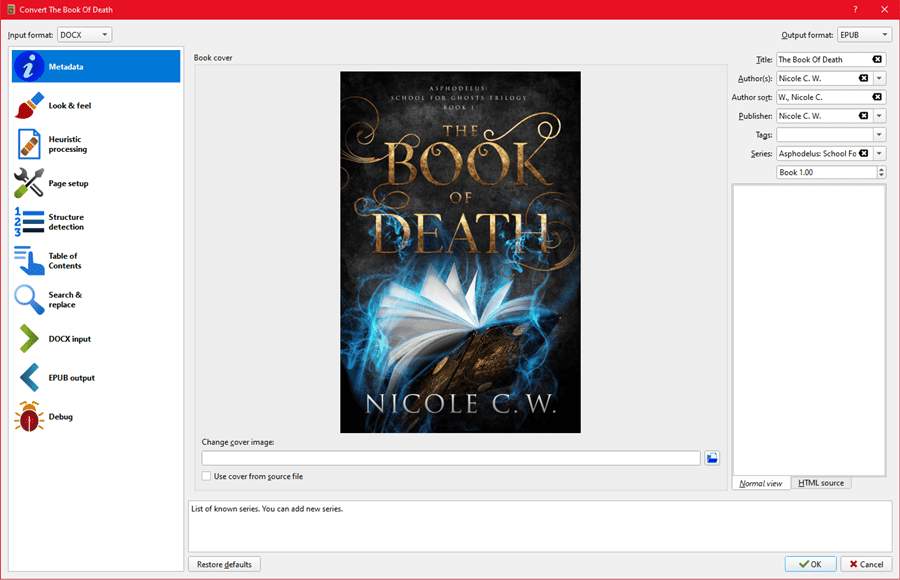Open DOCX input green arrow icon
Viewport: 900px width, 580px height.
(29, 338)
